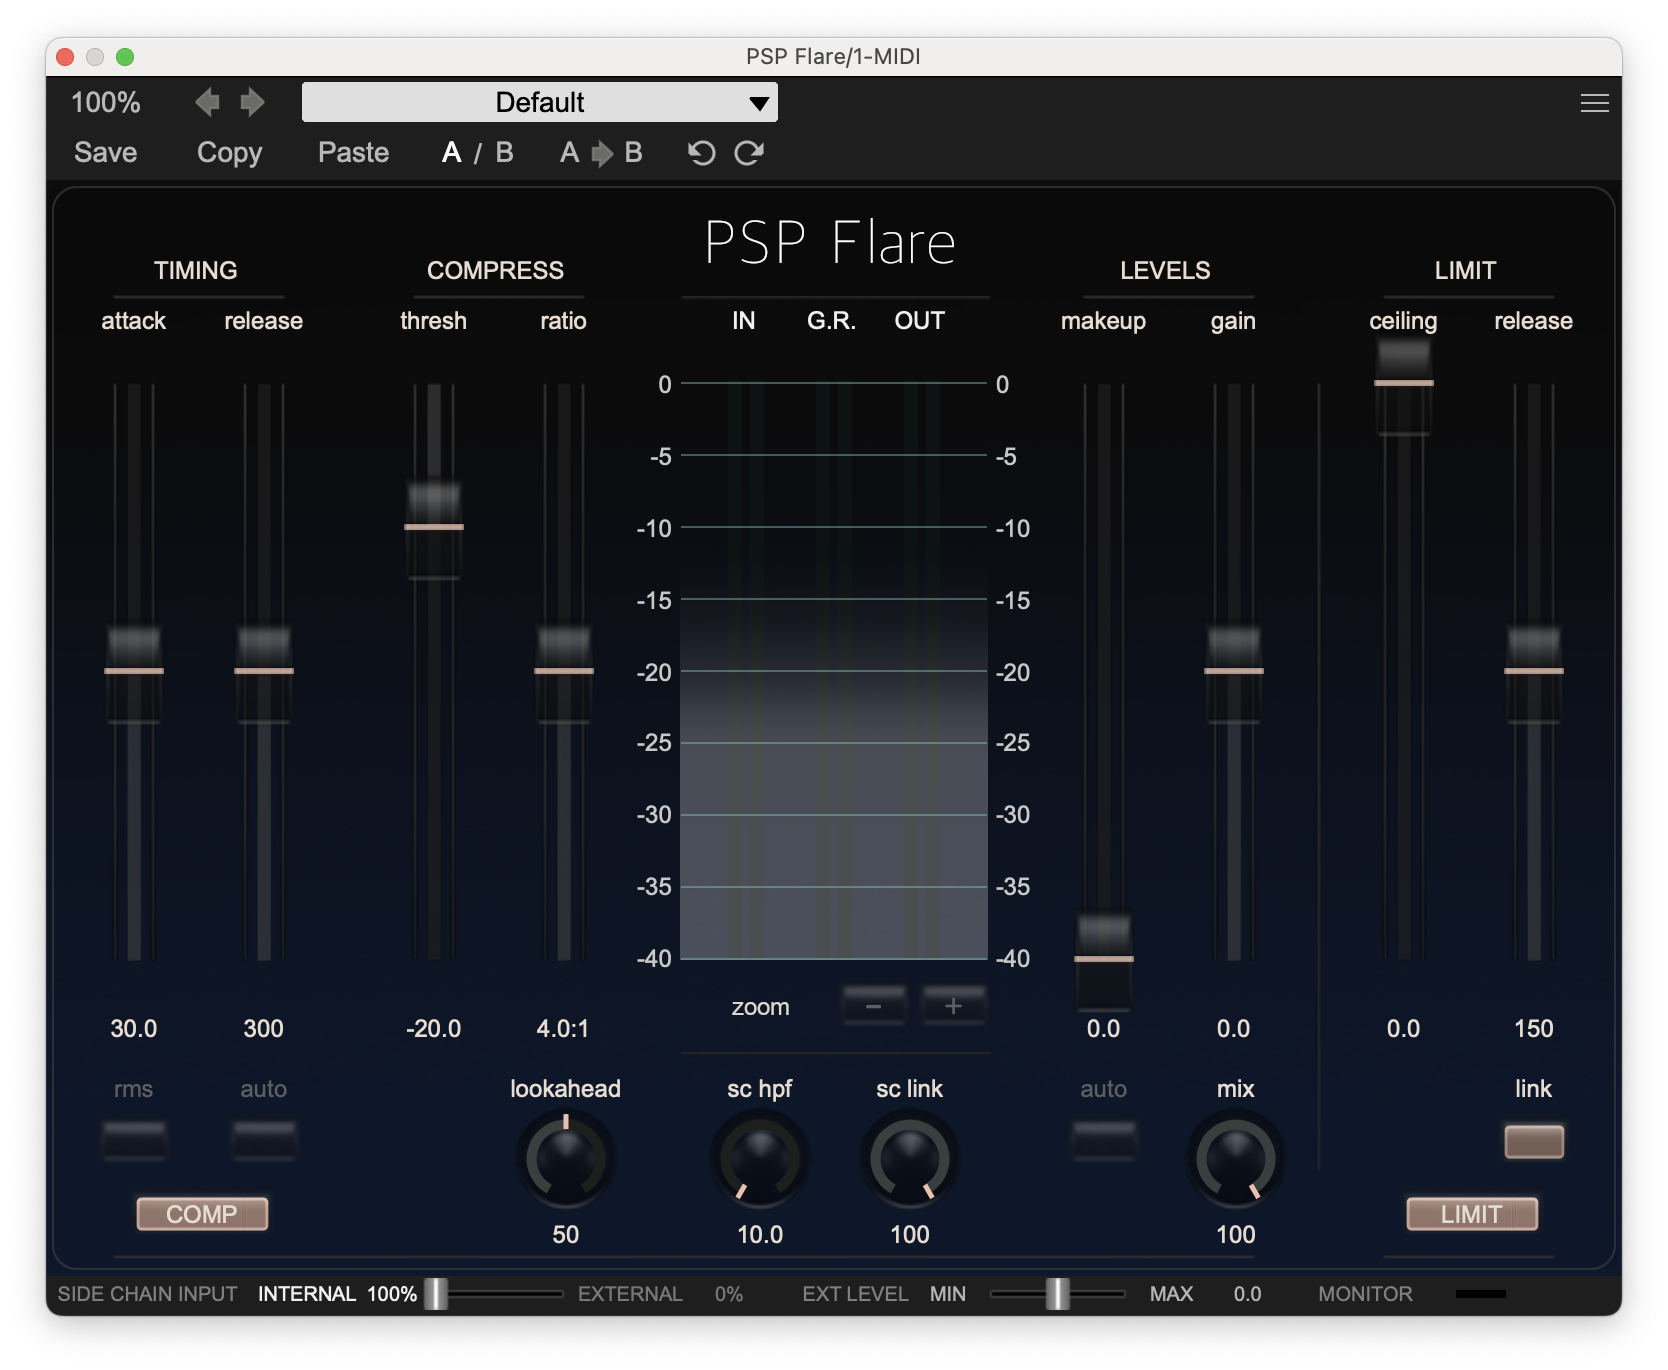Copy state A to B
The width and height of the screenshot is (1668, 1370).
[x=601, y=153]
